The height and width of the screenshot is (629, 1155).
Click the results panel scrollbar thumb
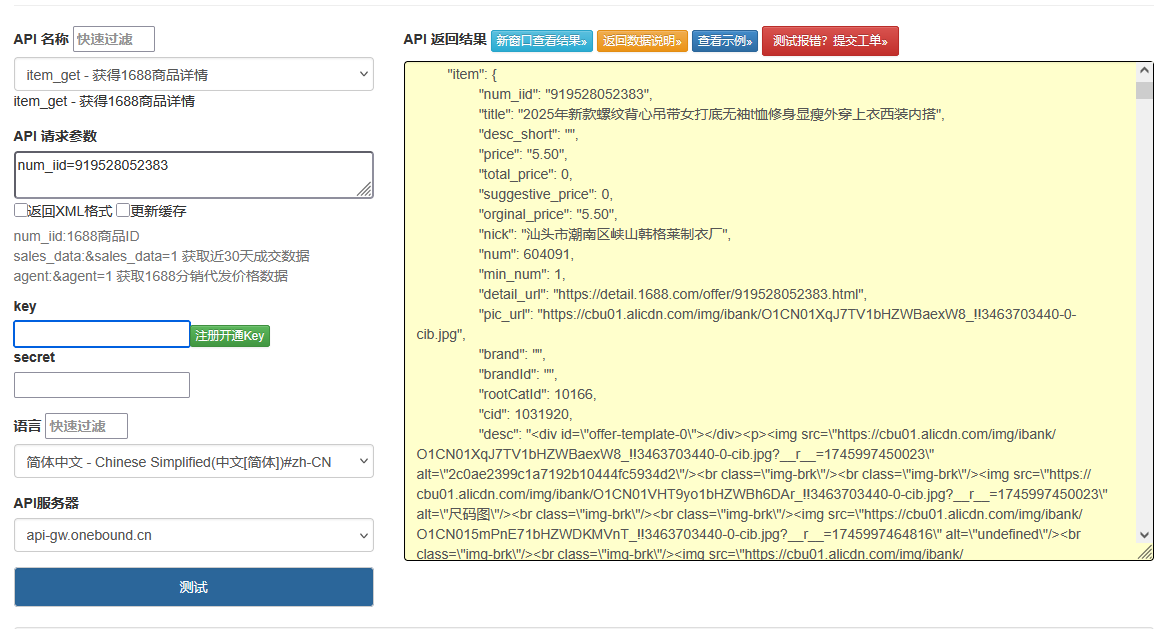pyautogui.click(x=1144, y=91)
